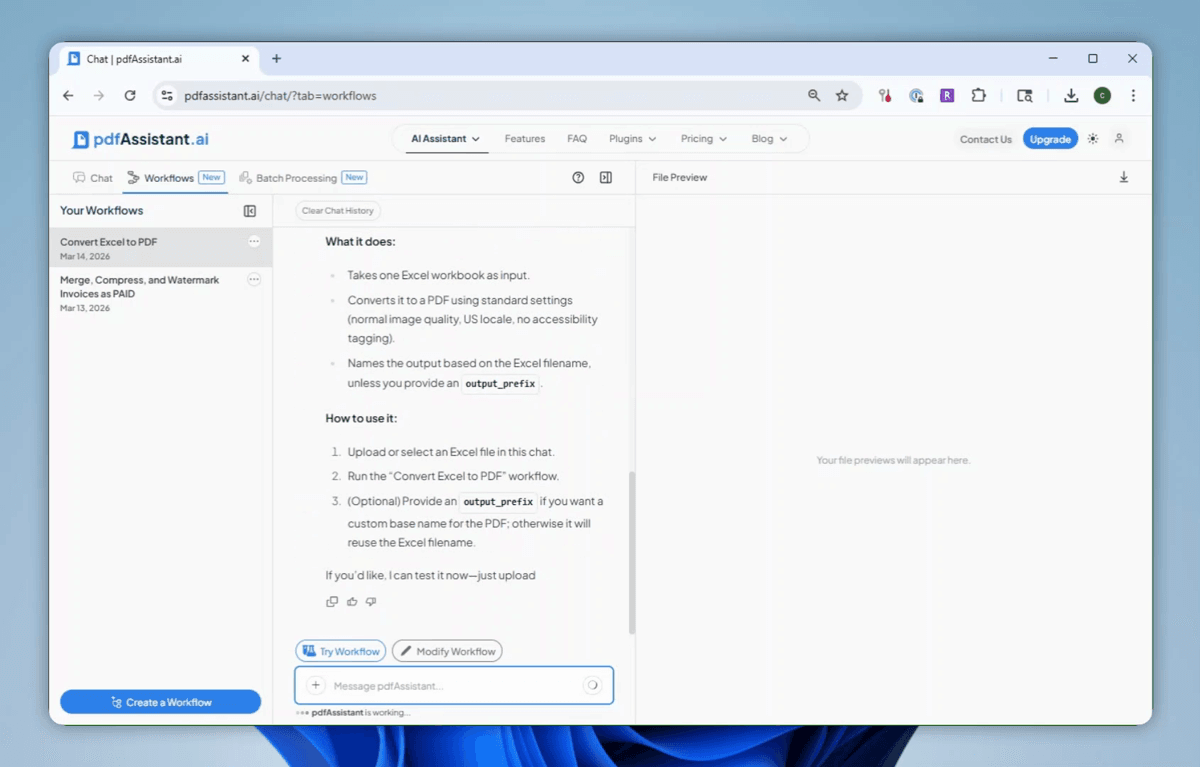Click the browser address bar URL
This screenshot has width=1200, height=767.
point(280,96)
